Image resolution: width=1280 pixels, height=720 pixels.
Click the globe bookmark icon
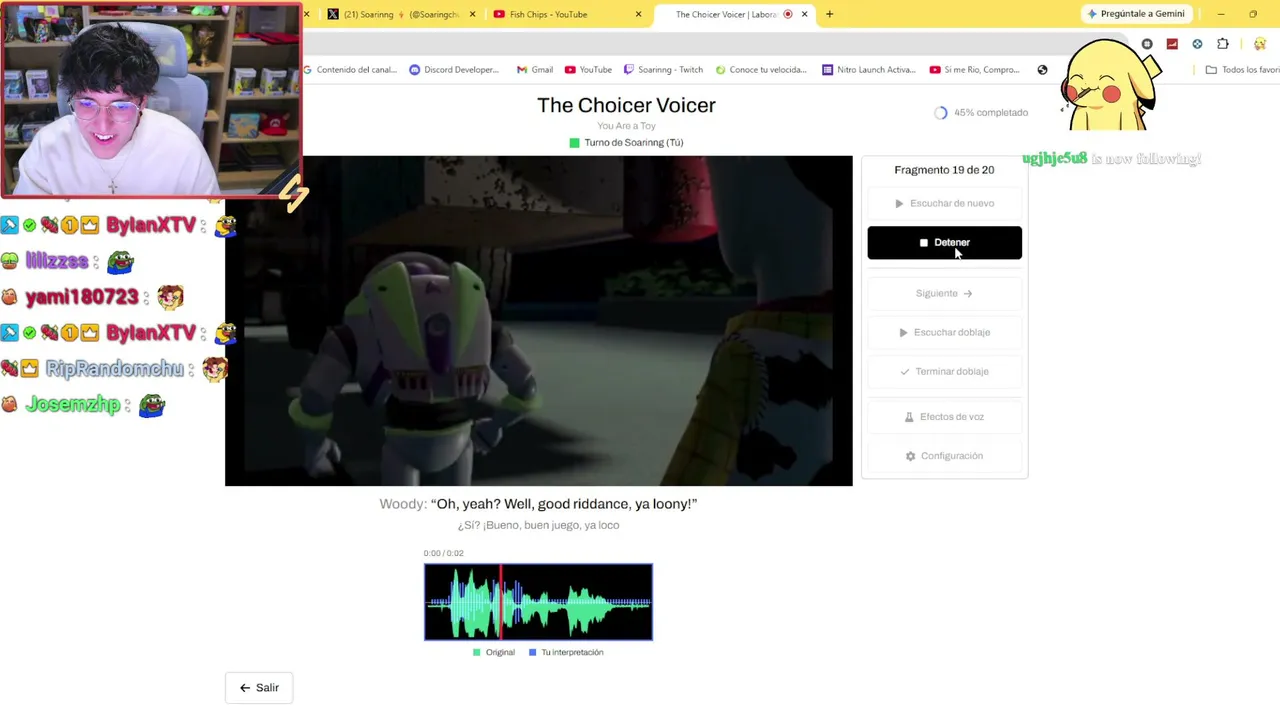1042,70
